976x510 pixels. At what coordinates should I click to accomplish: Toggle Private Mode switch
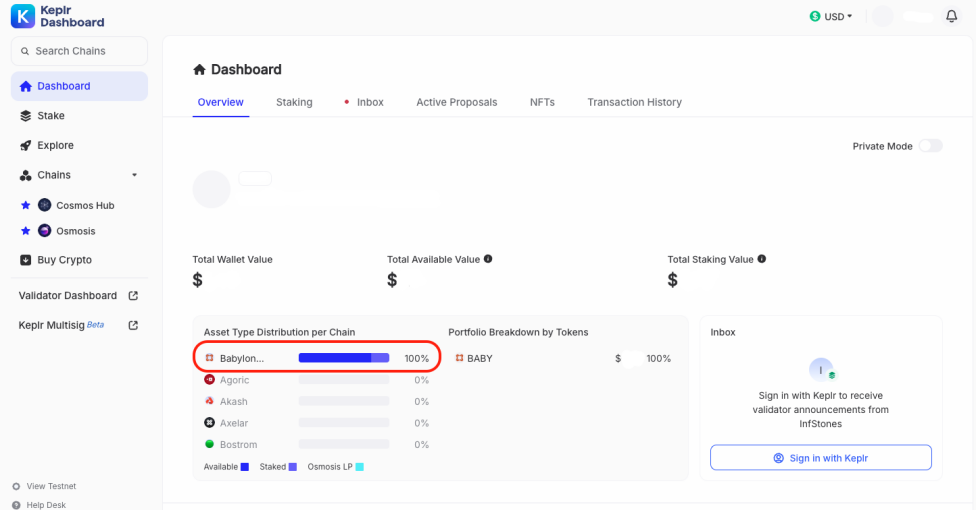point(931,146)
